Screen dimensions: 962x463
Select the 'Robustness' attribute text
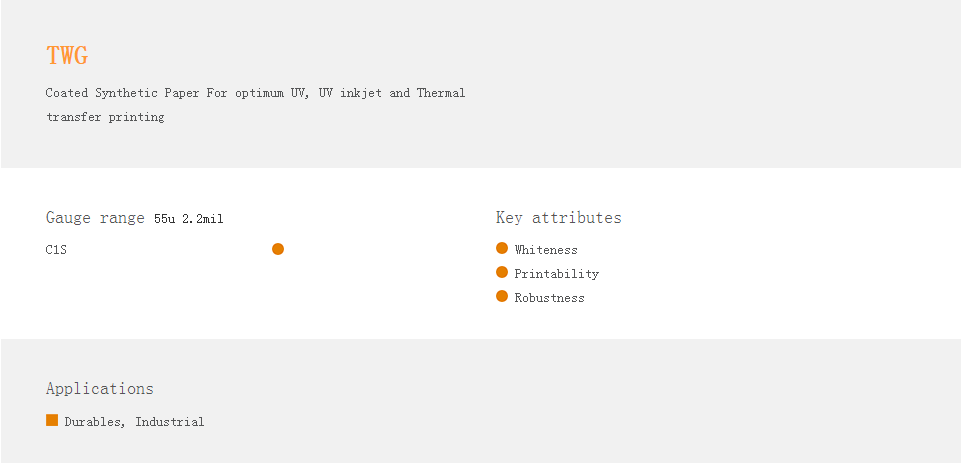coord(549,298)
